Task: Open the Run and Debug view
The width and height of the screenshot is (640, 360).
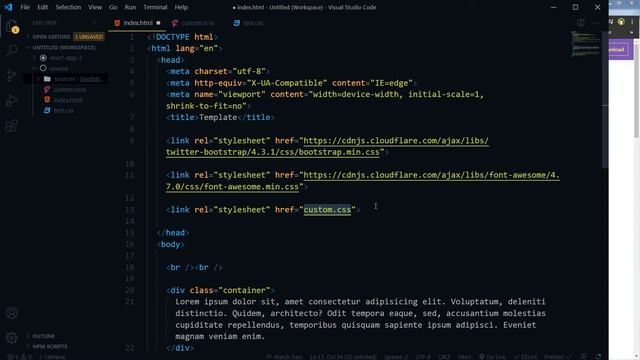Action: pyautogui.click(x=11, y=100)
